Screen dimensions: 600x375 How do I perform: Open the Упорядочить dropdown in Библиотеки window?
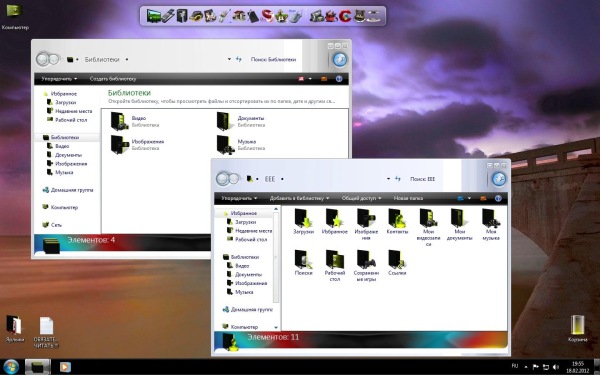pyautogui.click(x=59, y=79)
